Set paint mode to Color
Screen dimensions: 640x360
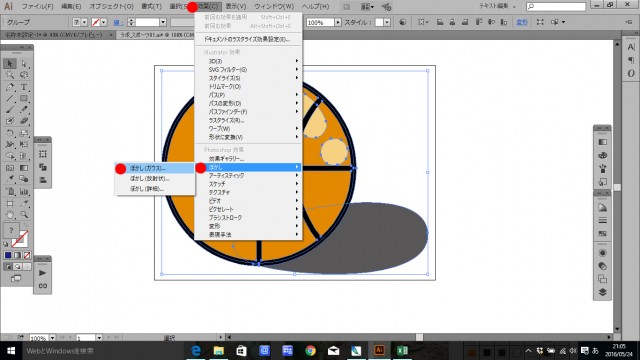[x=8, y=255]
